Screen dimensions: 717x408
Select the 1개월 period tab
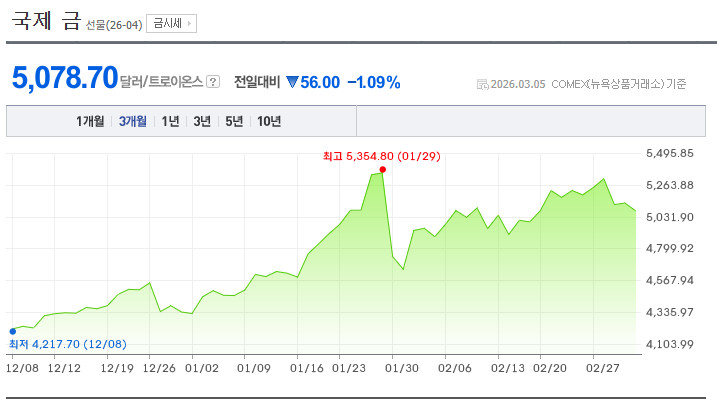pyautogui.click(x=91, y=122)
